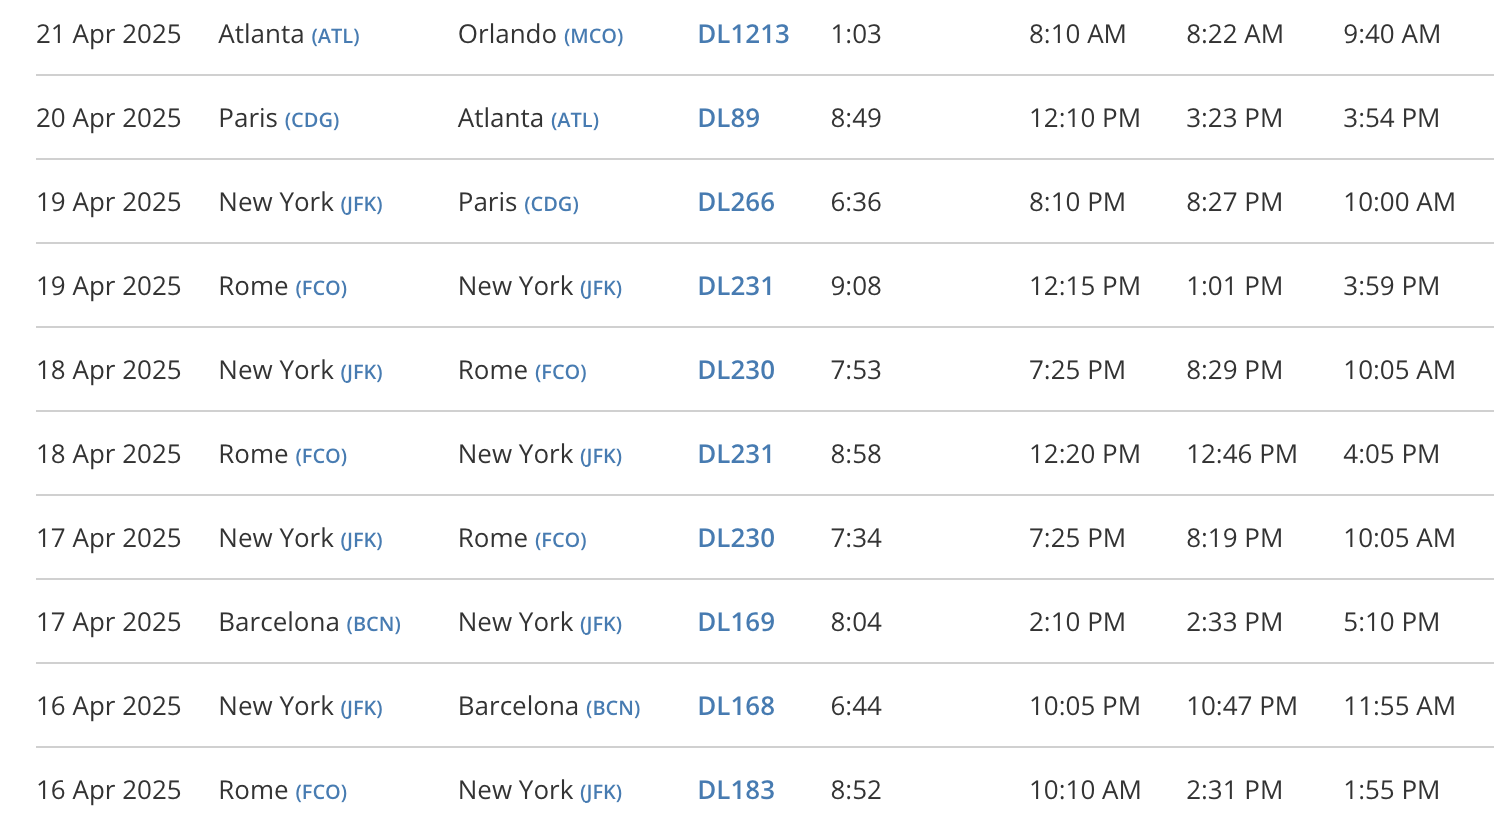The width and height of the screenshot is (1494, 826).
Task: Click ATL destination code on DL89 row
Action: coord(575,121)
